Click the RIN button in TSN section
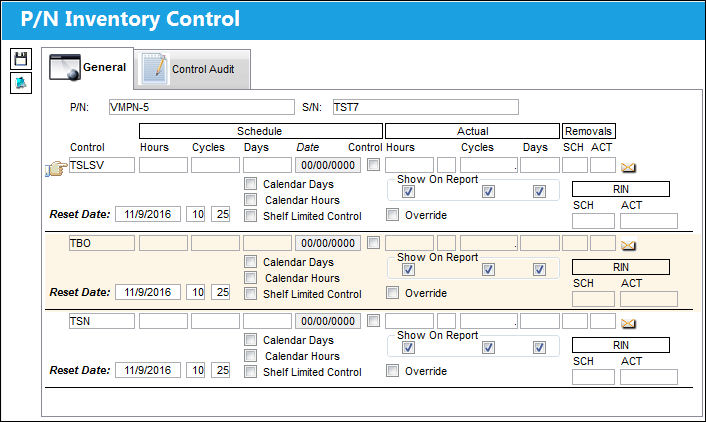 click(x=620, y=345)
